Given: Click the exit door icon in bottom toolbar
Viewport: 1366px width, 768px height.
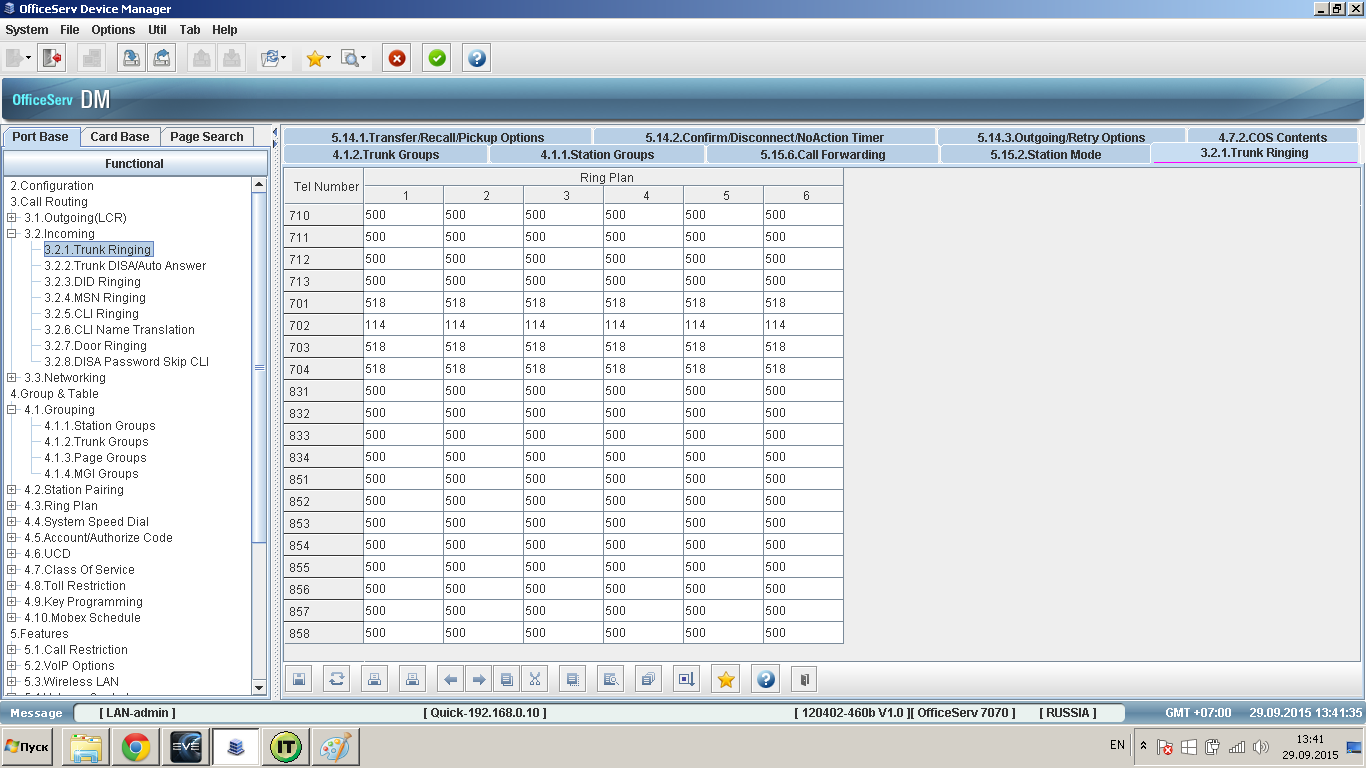Looking at the screenshot, I should [803, 679].
